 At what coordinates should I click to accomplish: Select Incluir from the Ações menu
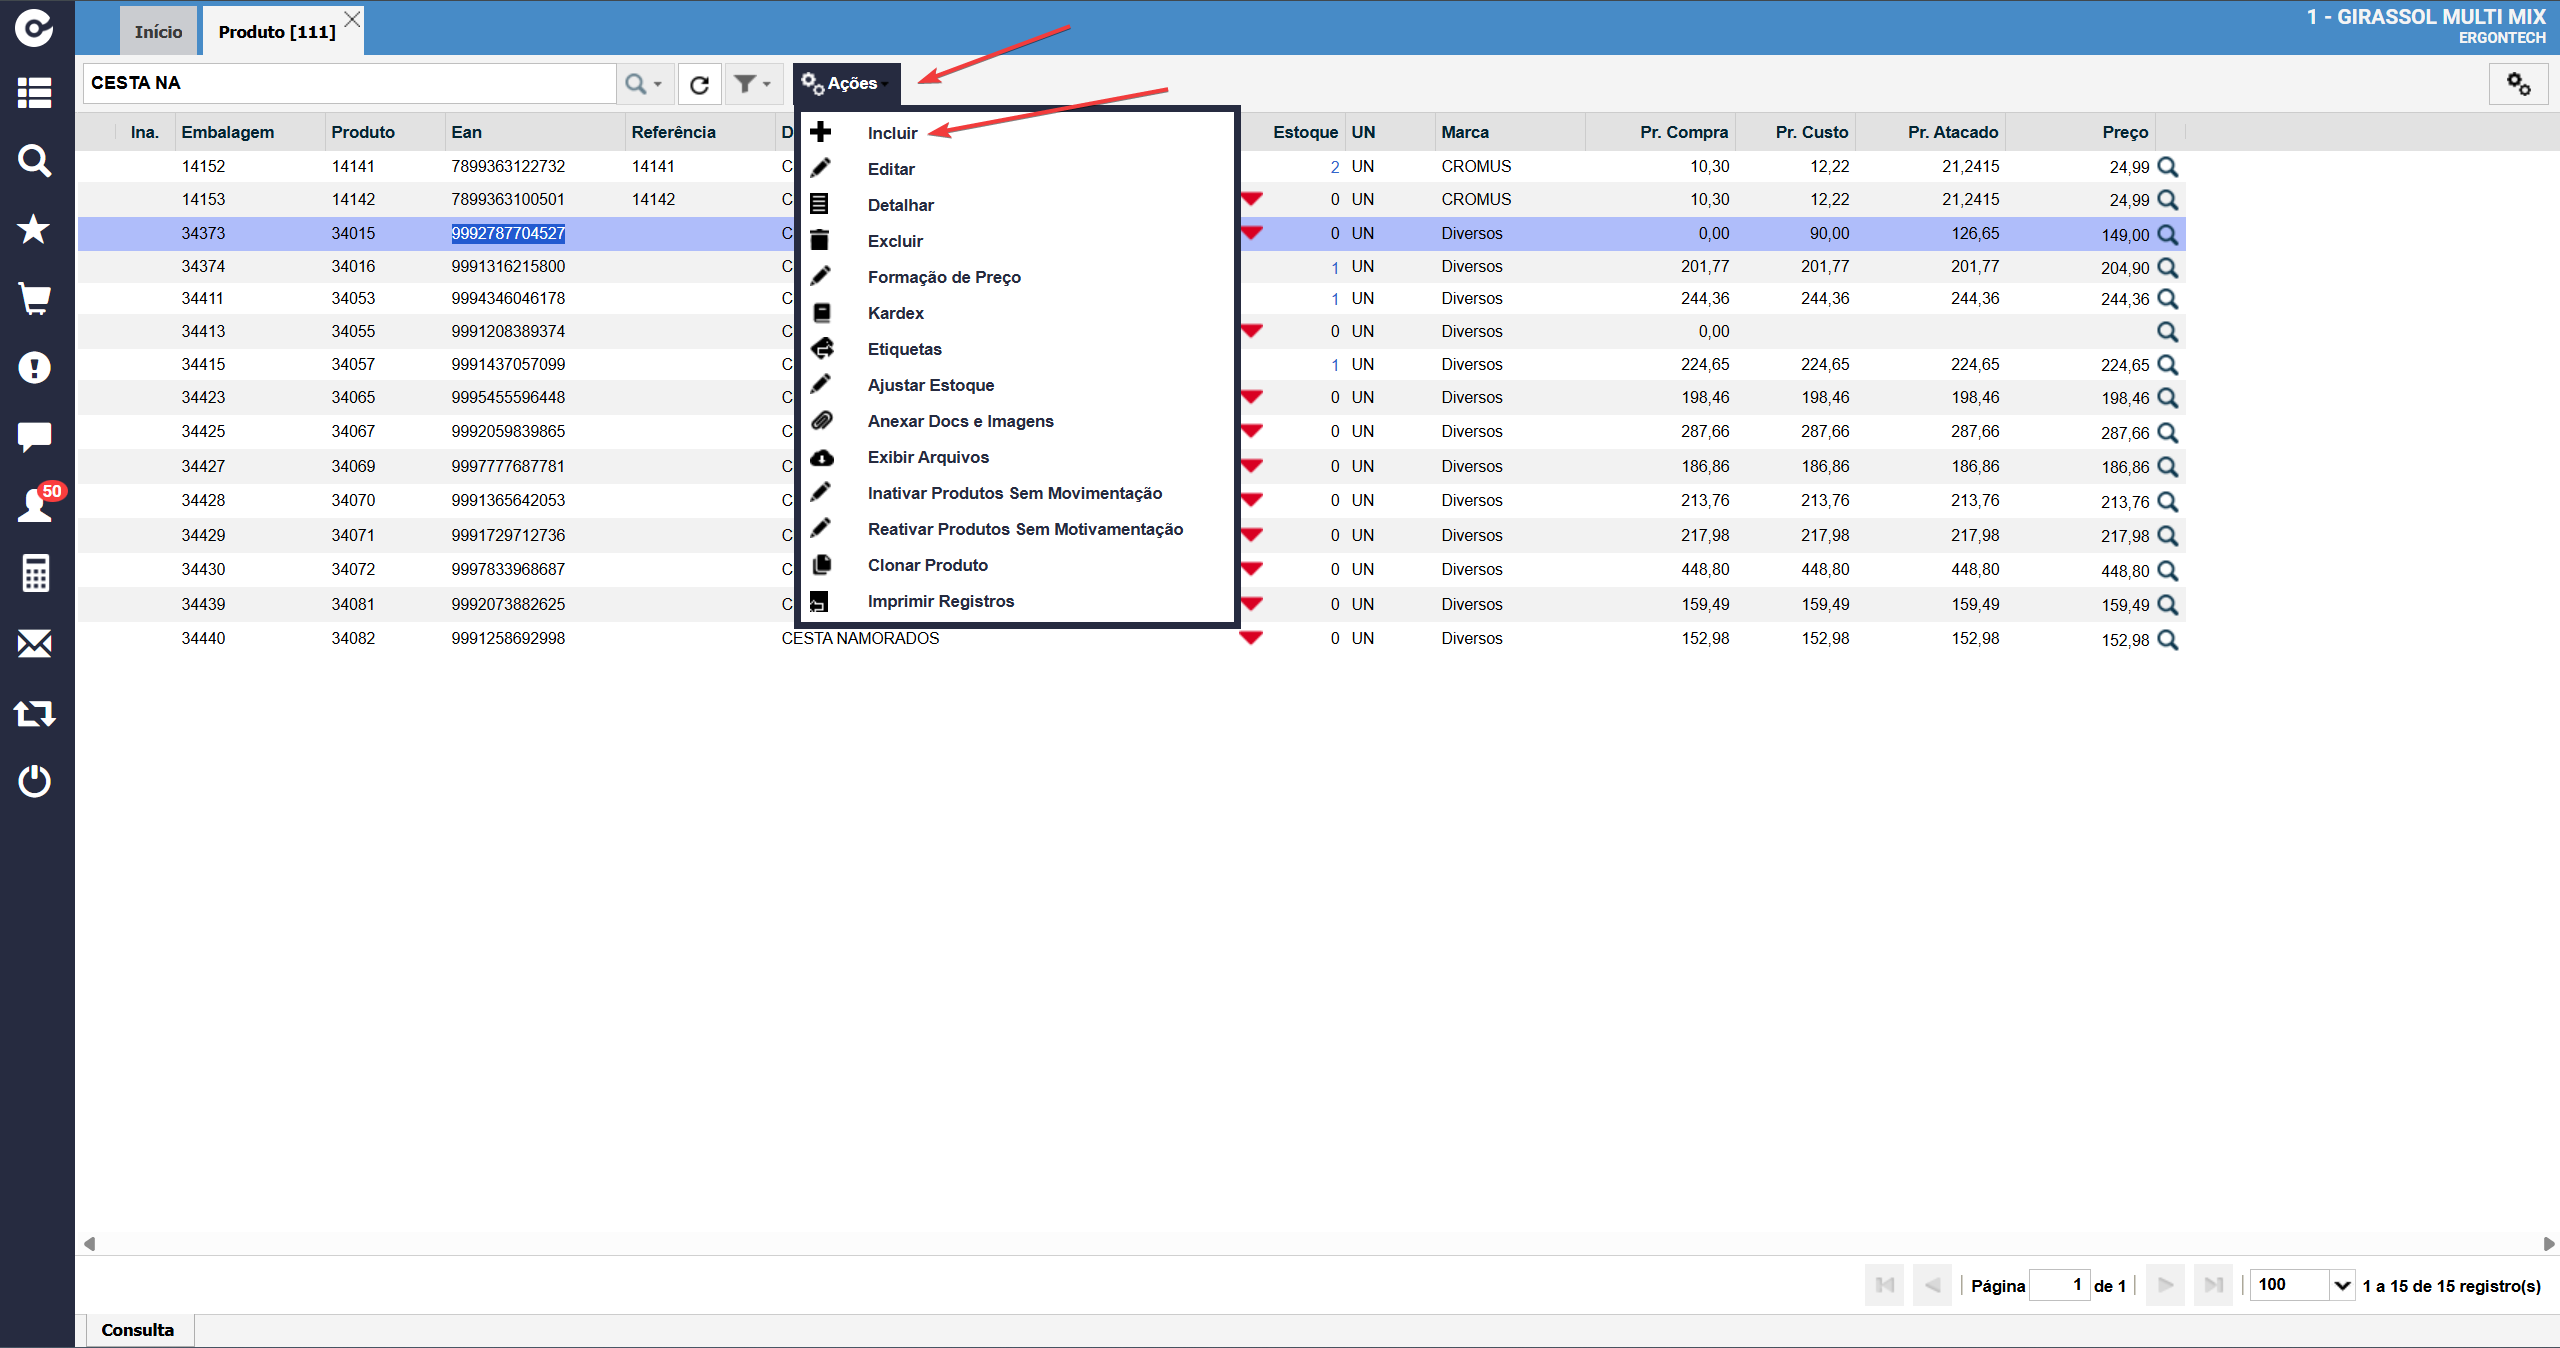892,133
